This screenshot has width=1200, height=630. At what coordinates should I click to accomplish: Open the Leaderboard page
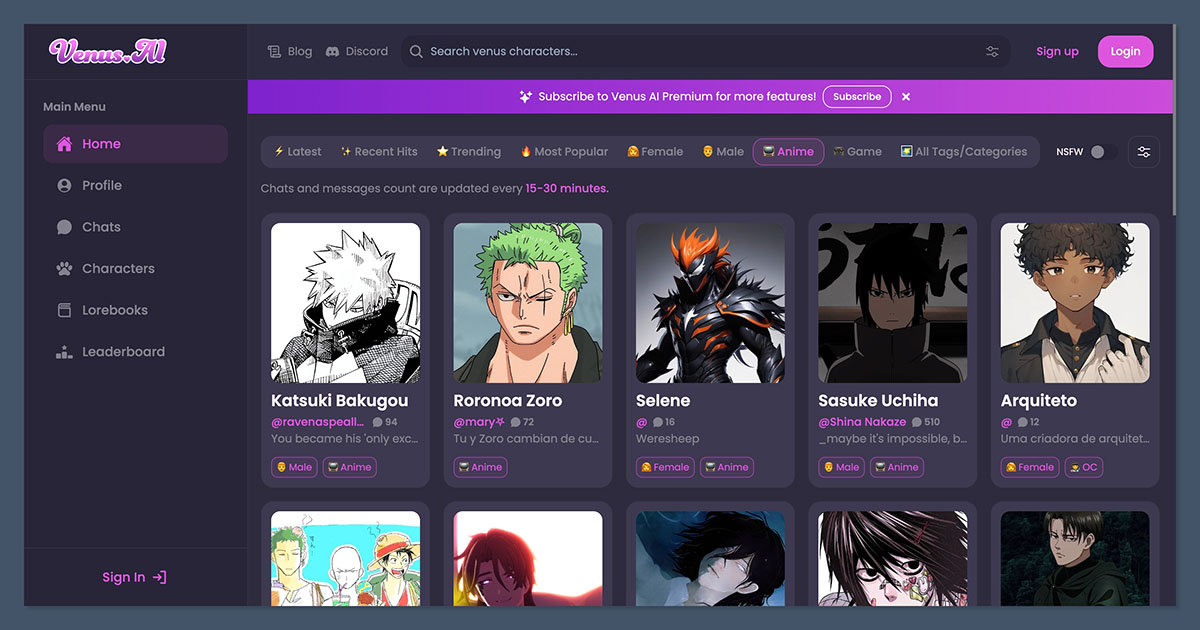pyautogui.click(x=123, y=352)
